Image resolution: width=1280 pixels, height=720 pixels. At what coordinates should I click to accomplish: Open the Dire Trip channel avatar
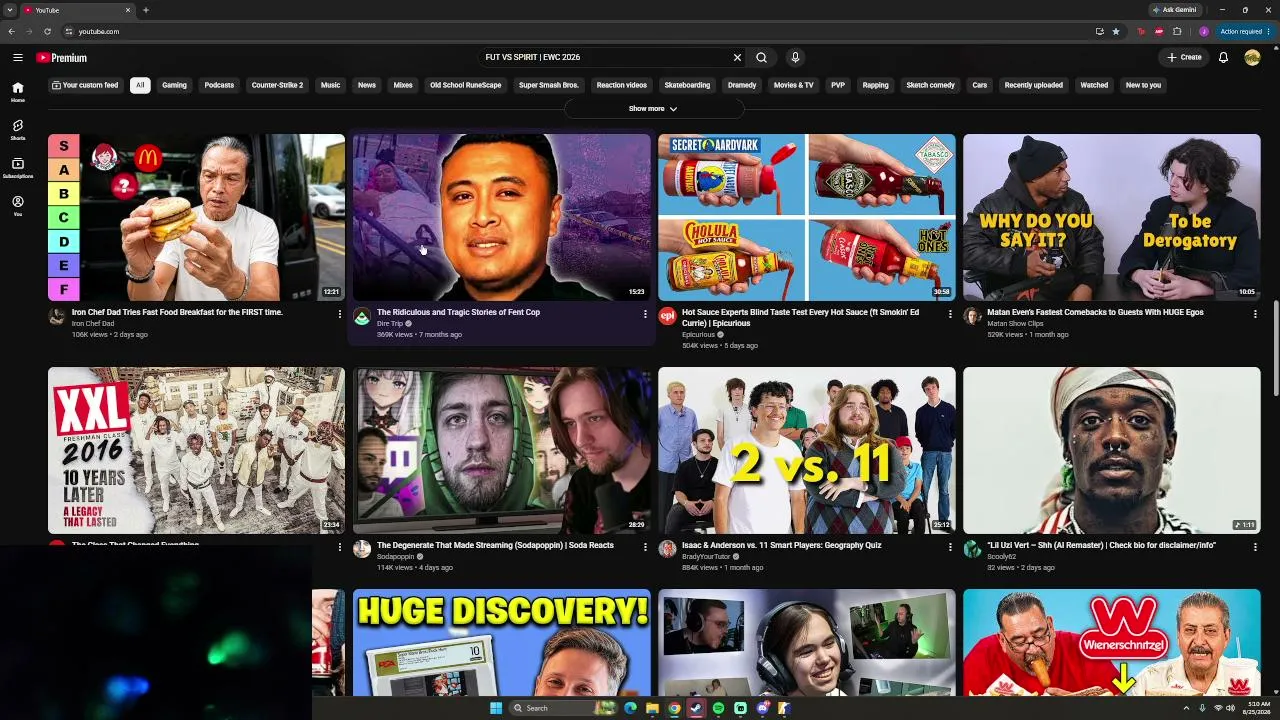click(362, 316)
